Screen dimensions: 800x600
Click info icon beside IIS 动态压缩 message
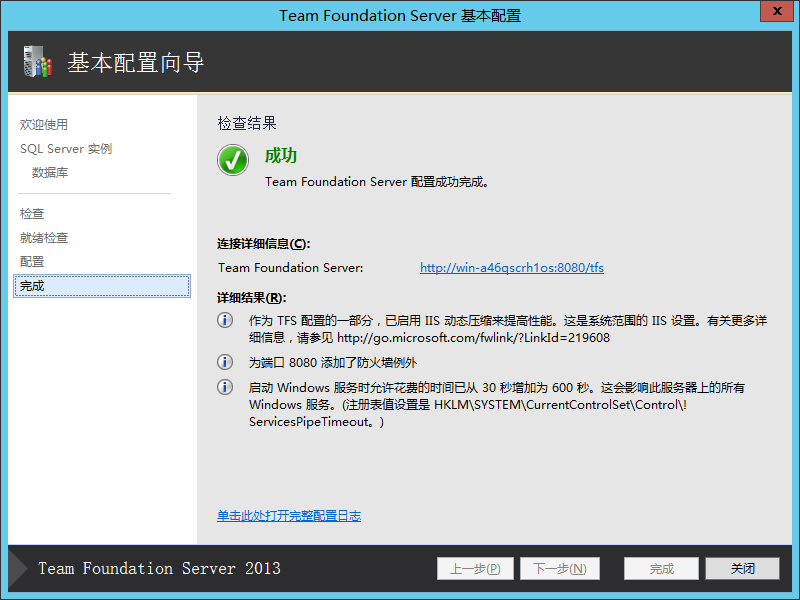[x=225, y=320]
